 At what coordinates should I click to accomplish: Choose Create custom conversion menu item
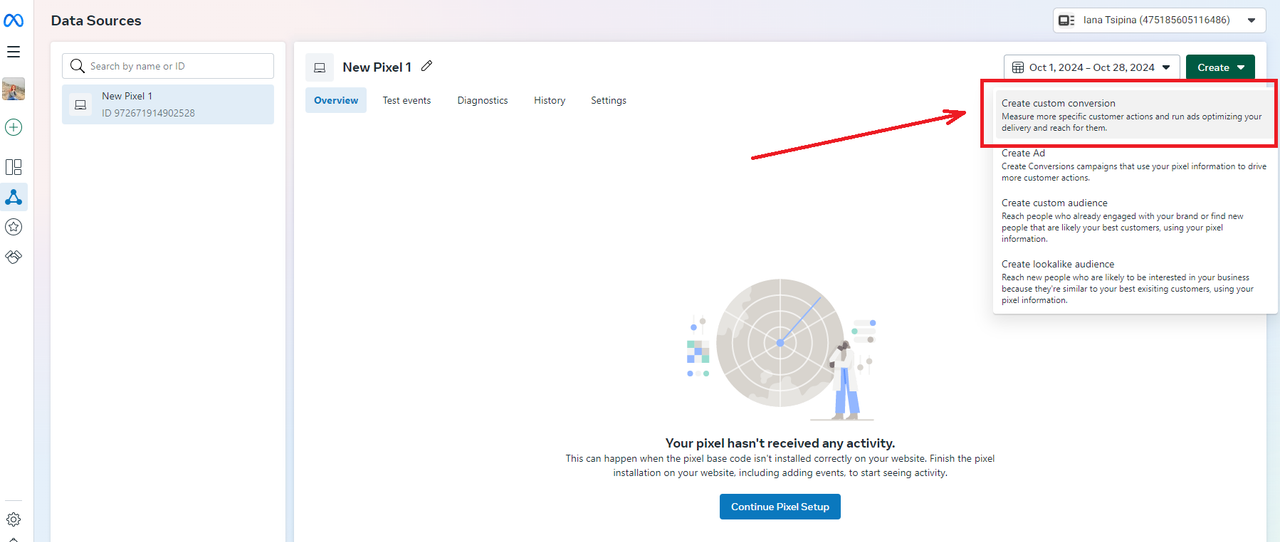click(1135, 115)
